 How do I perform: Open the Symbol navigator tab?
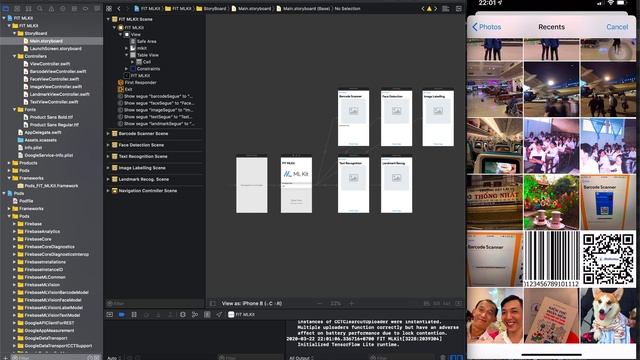tap(29, 8)
